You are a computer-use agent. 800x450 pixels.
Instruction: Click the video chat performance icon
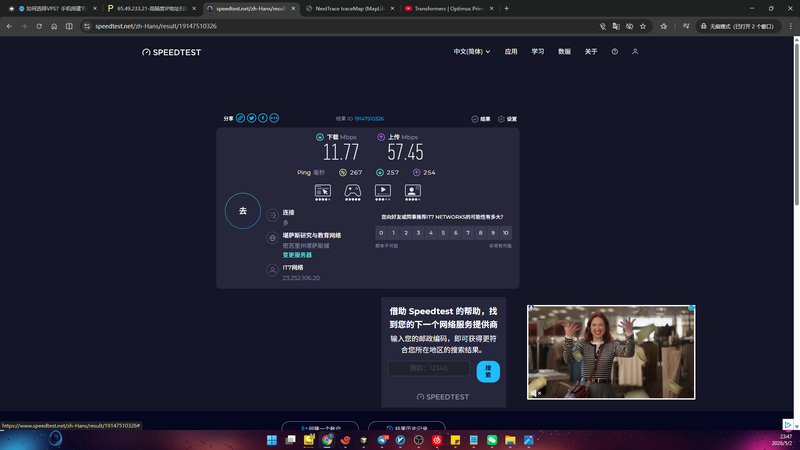[x=413, y=191]
